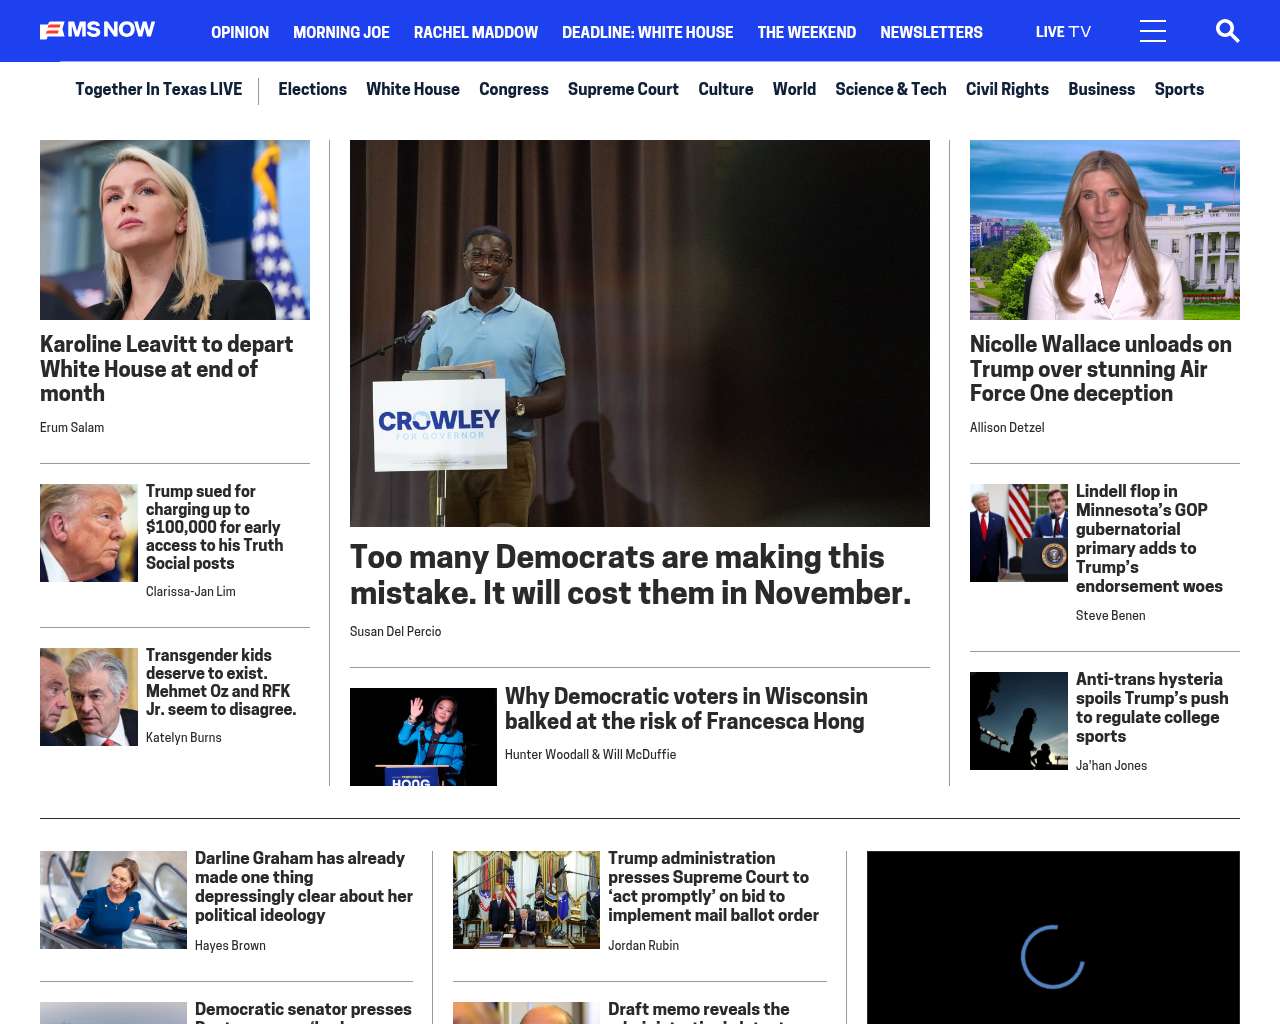This screenshot has width=1280, height=1024.
Task: Read Karoline Leavitt to depart headline
Action: (x=167, y=369)
